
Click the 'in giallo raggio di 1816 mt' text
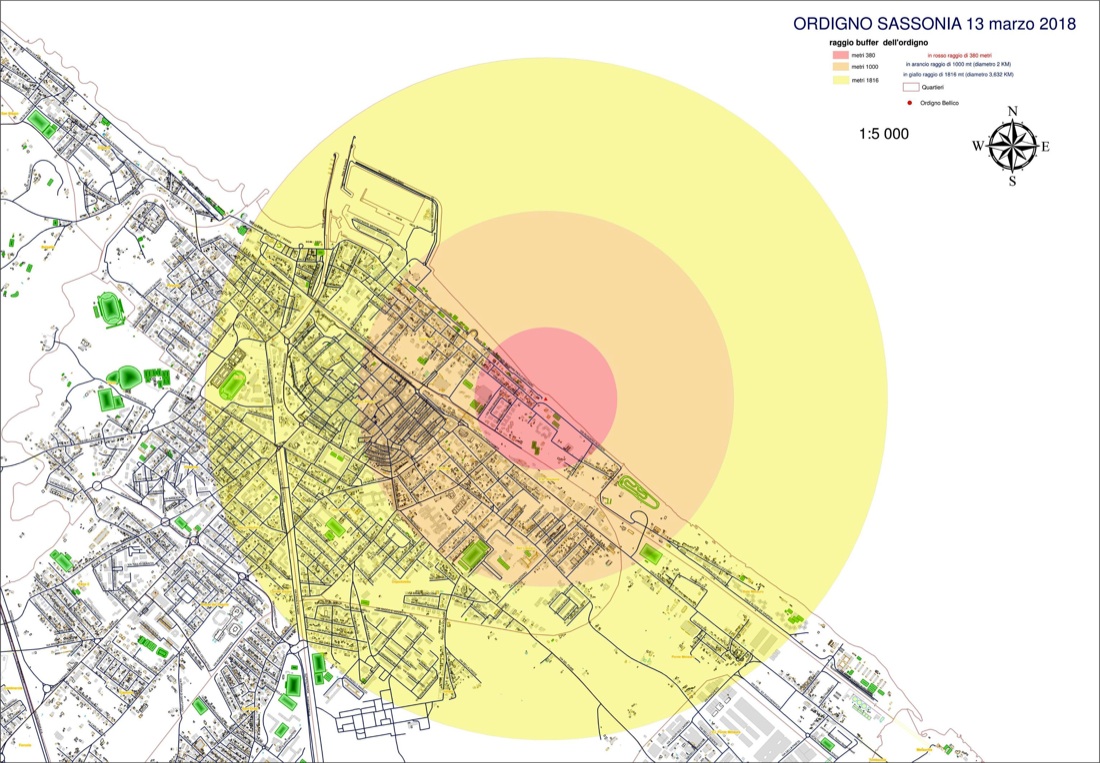(958, 75)
